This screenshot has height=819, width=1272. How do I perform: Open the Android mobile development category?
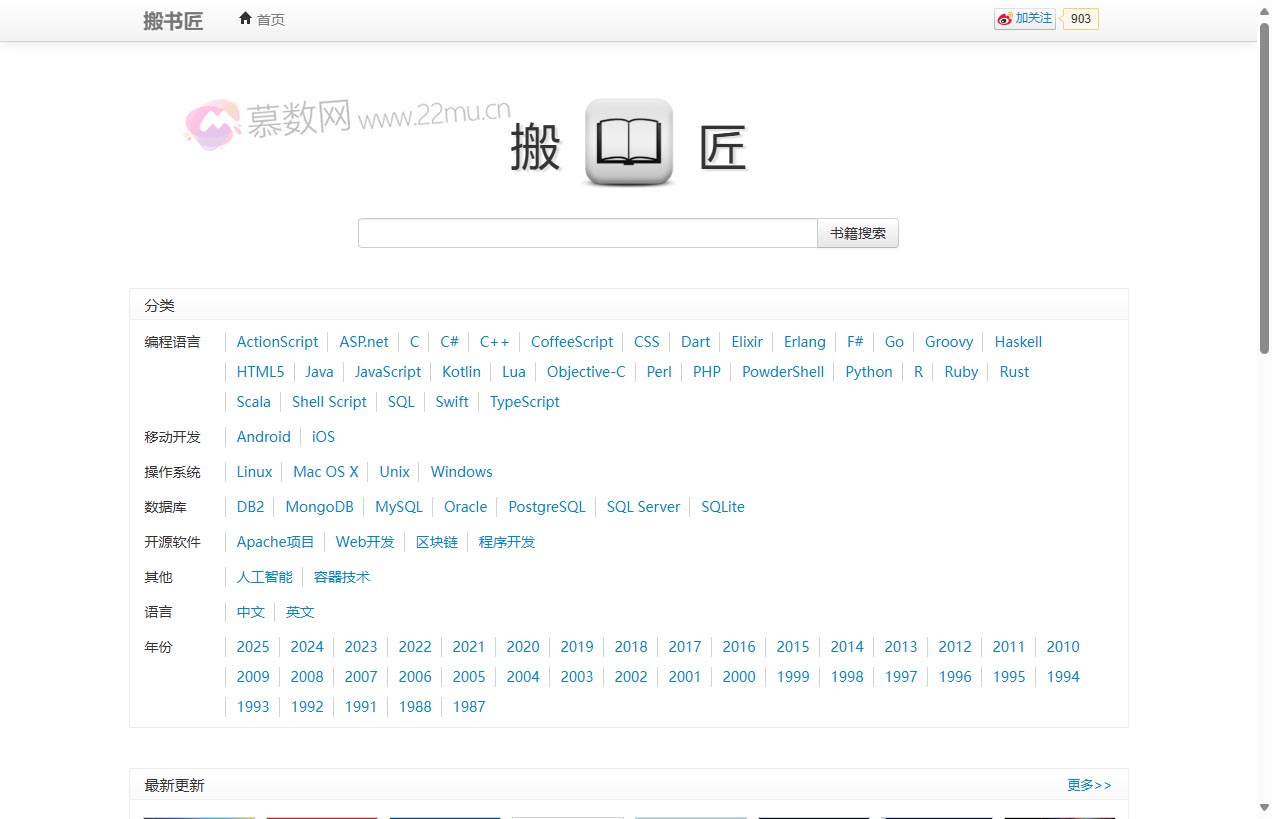(x=263, y=436)
